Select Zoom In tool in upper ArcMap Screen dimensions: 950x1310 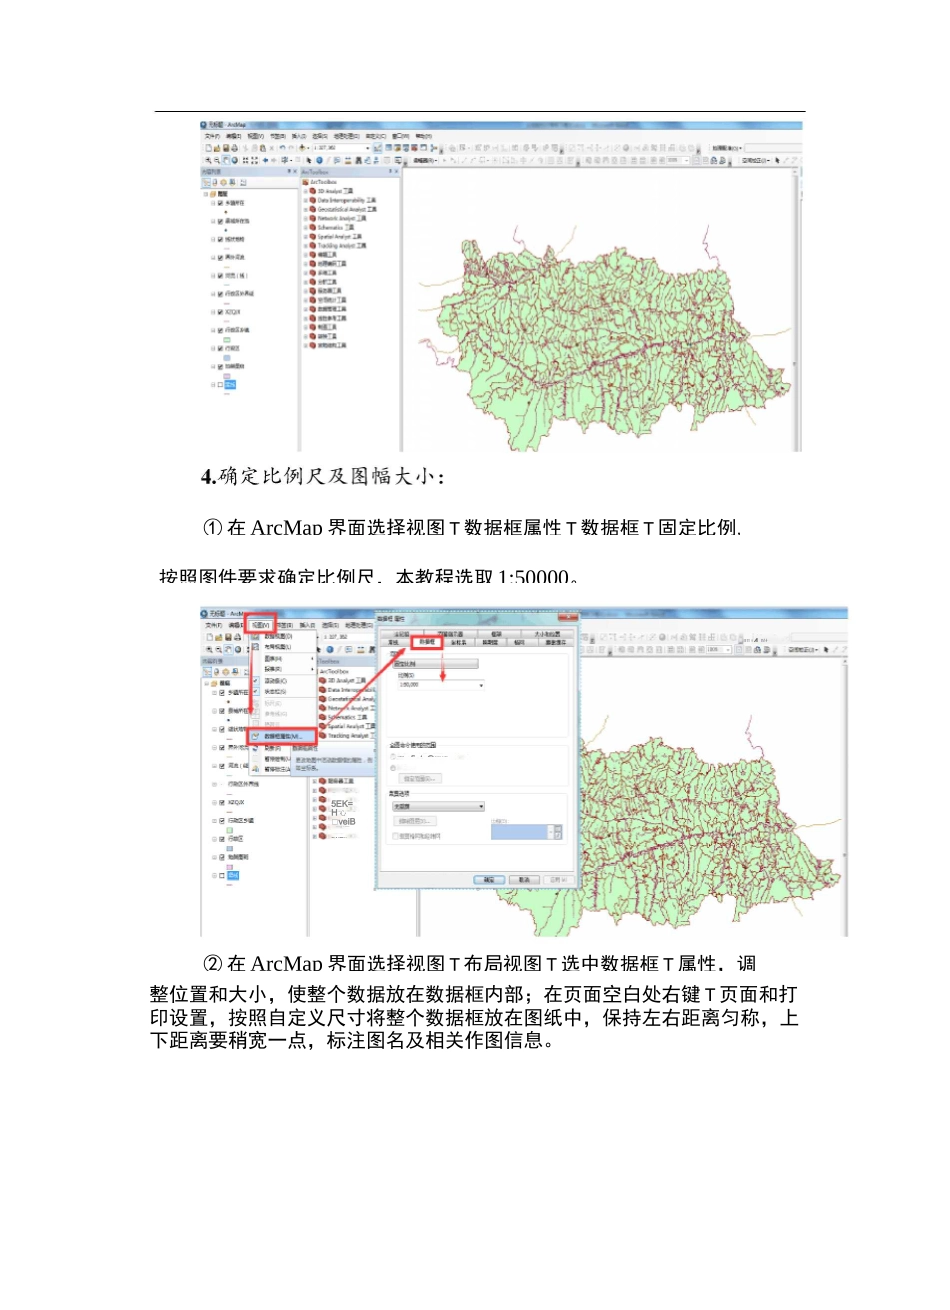[x=208, y=160]
